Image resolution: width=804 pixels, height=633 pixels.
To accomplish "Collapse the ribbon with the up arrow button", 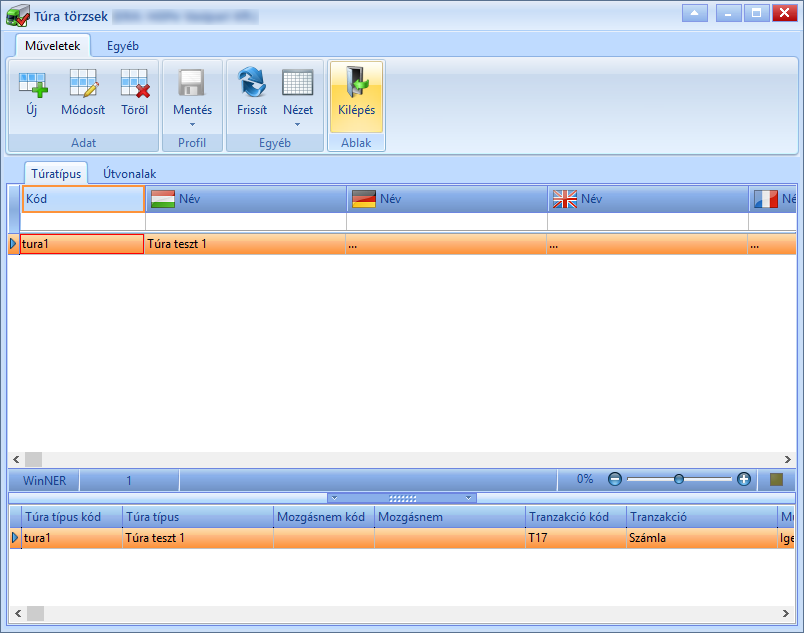I will pyautogui.click(x=694, y=13).
